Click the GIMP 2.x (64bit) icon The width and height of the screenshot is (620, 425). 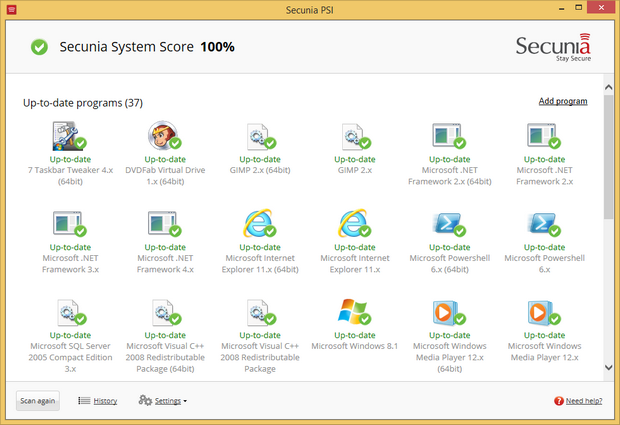[x=261, y=137]
